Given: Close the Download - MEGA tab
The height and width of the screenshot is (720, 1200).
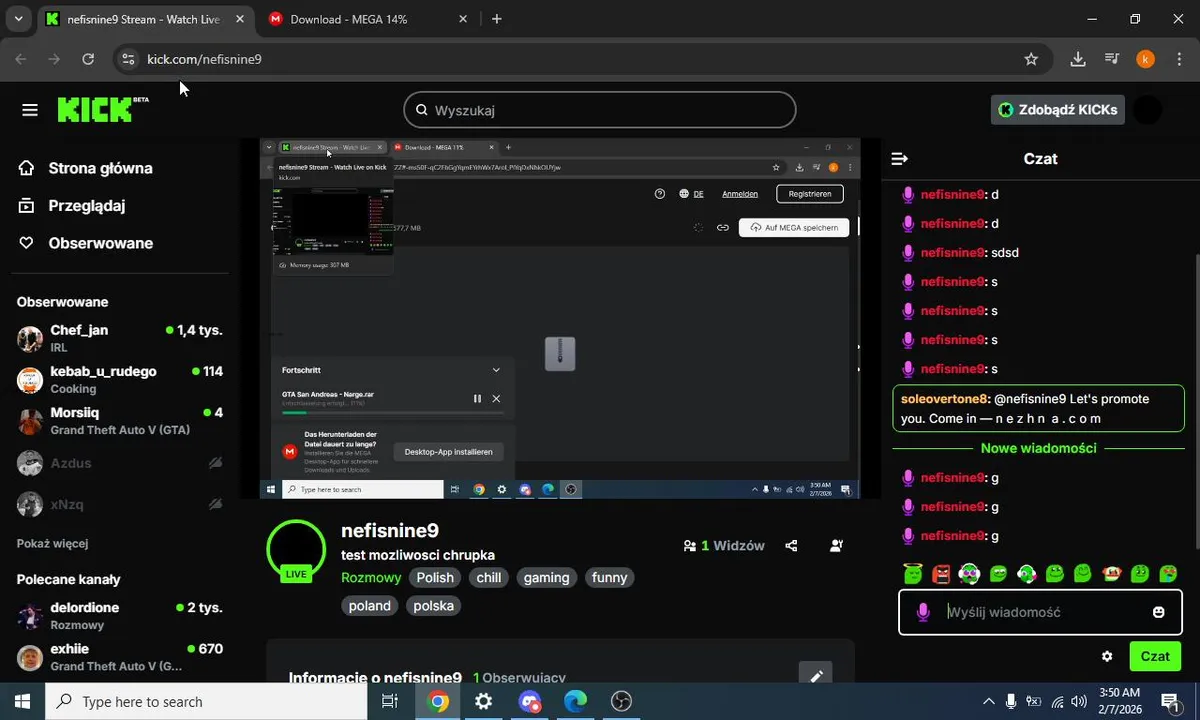Looking at the screenshot, I should [462, 19].
